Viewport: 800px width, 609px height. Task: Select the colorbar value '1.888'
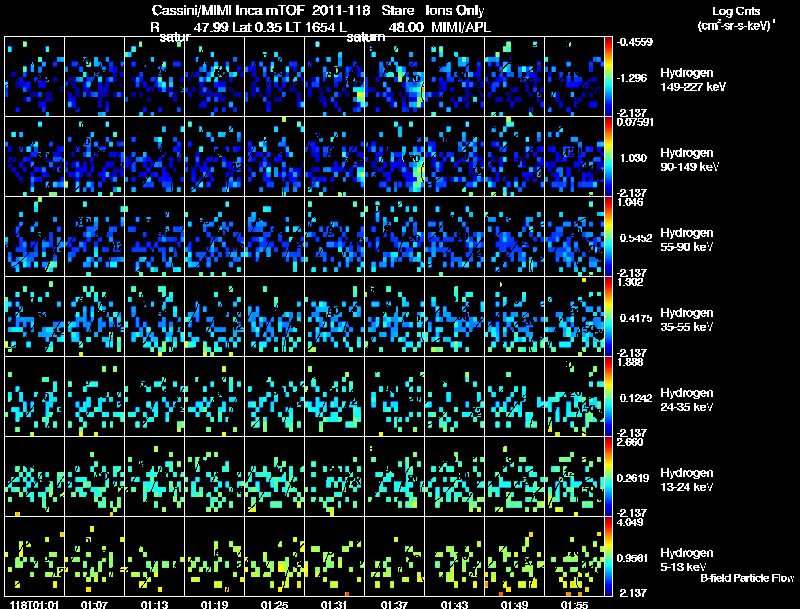pos(630,363)
